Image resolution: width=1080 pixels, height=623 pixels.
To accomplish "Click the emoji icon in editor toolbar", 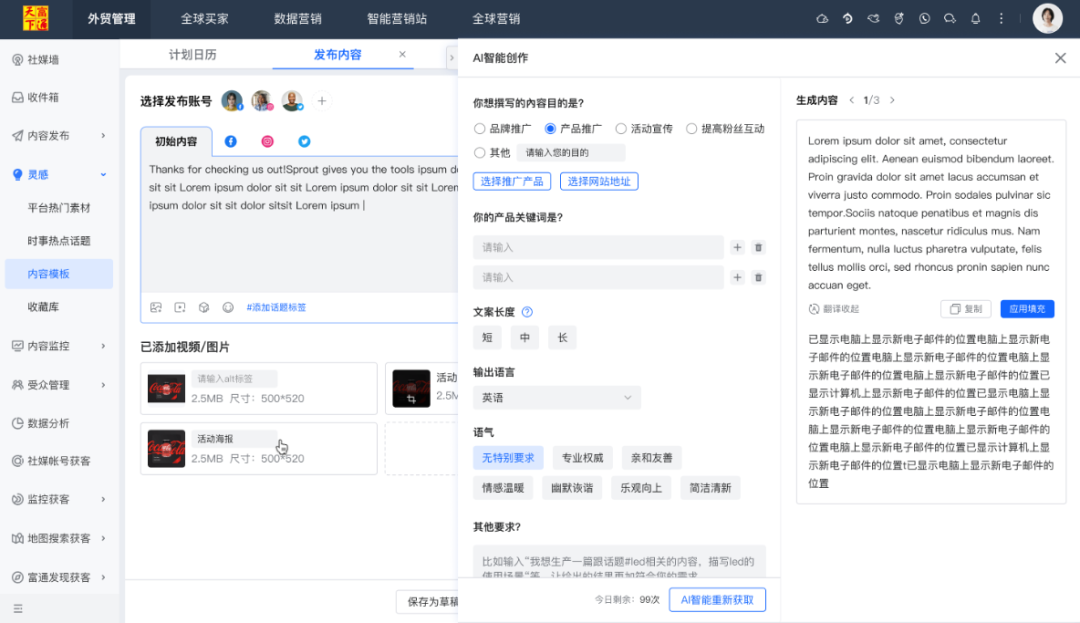I will (228, 307).
